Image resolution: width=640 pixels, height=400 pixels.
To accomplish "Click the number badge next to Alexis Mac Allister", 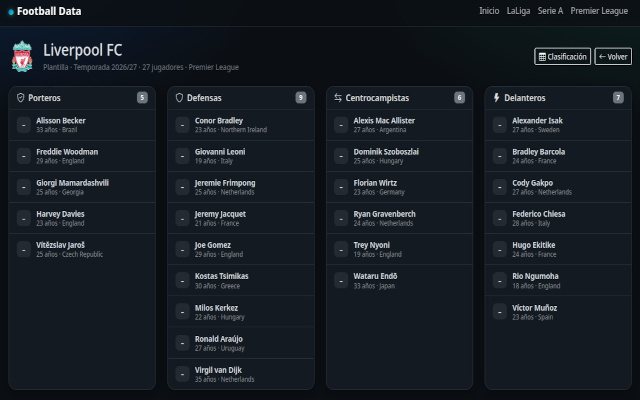I will tap(341, 125).
